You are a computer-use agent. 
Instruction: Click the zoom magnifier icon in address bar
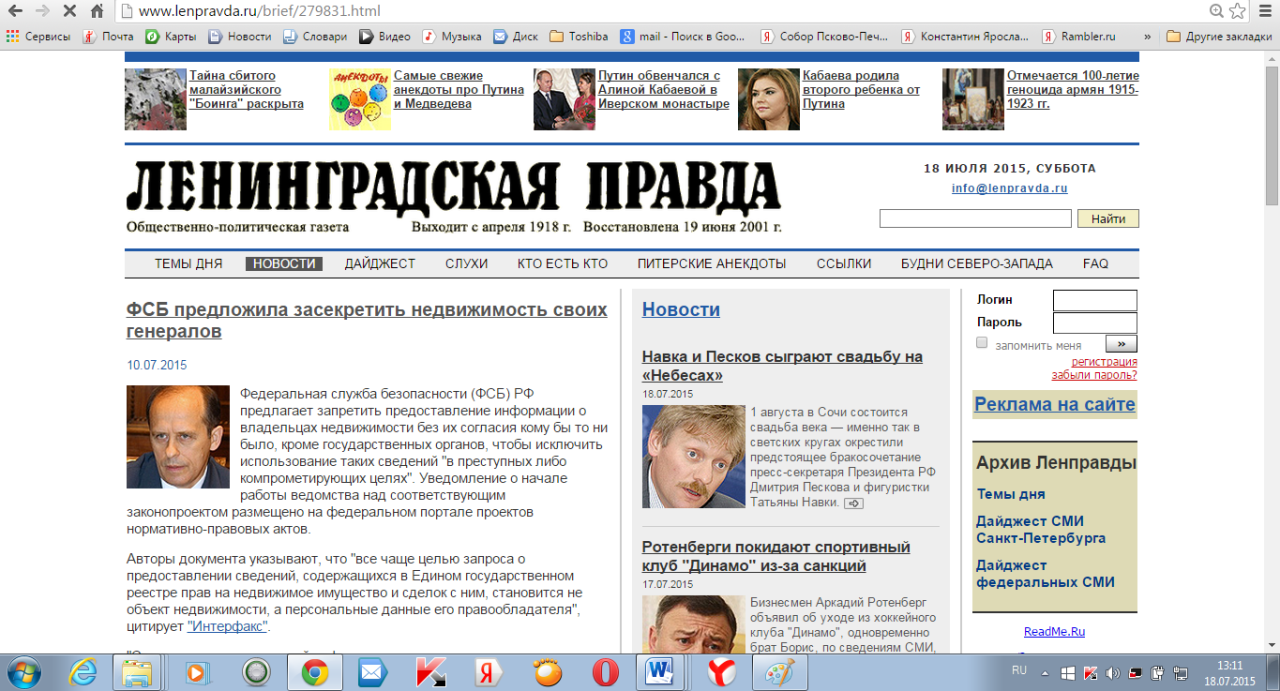pyautogui.click(x=1216, y=11)
